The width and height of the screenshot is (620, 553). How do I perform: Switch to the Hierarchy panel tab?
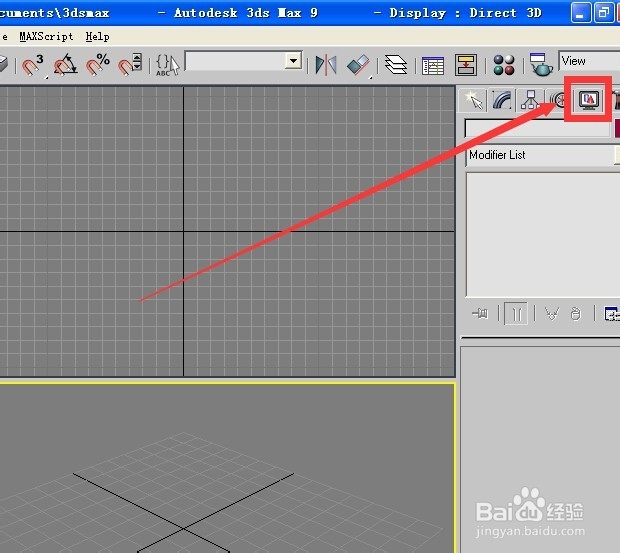pyautogui.click(x=530, y=100)
